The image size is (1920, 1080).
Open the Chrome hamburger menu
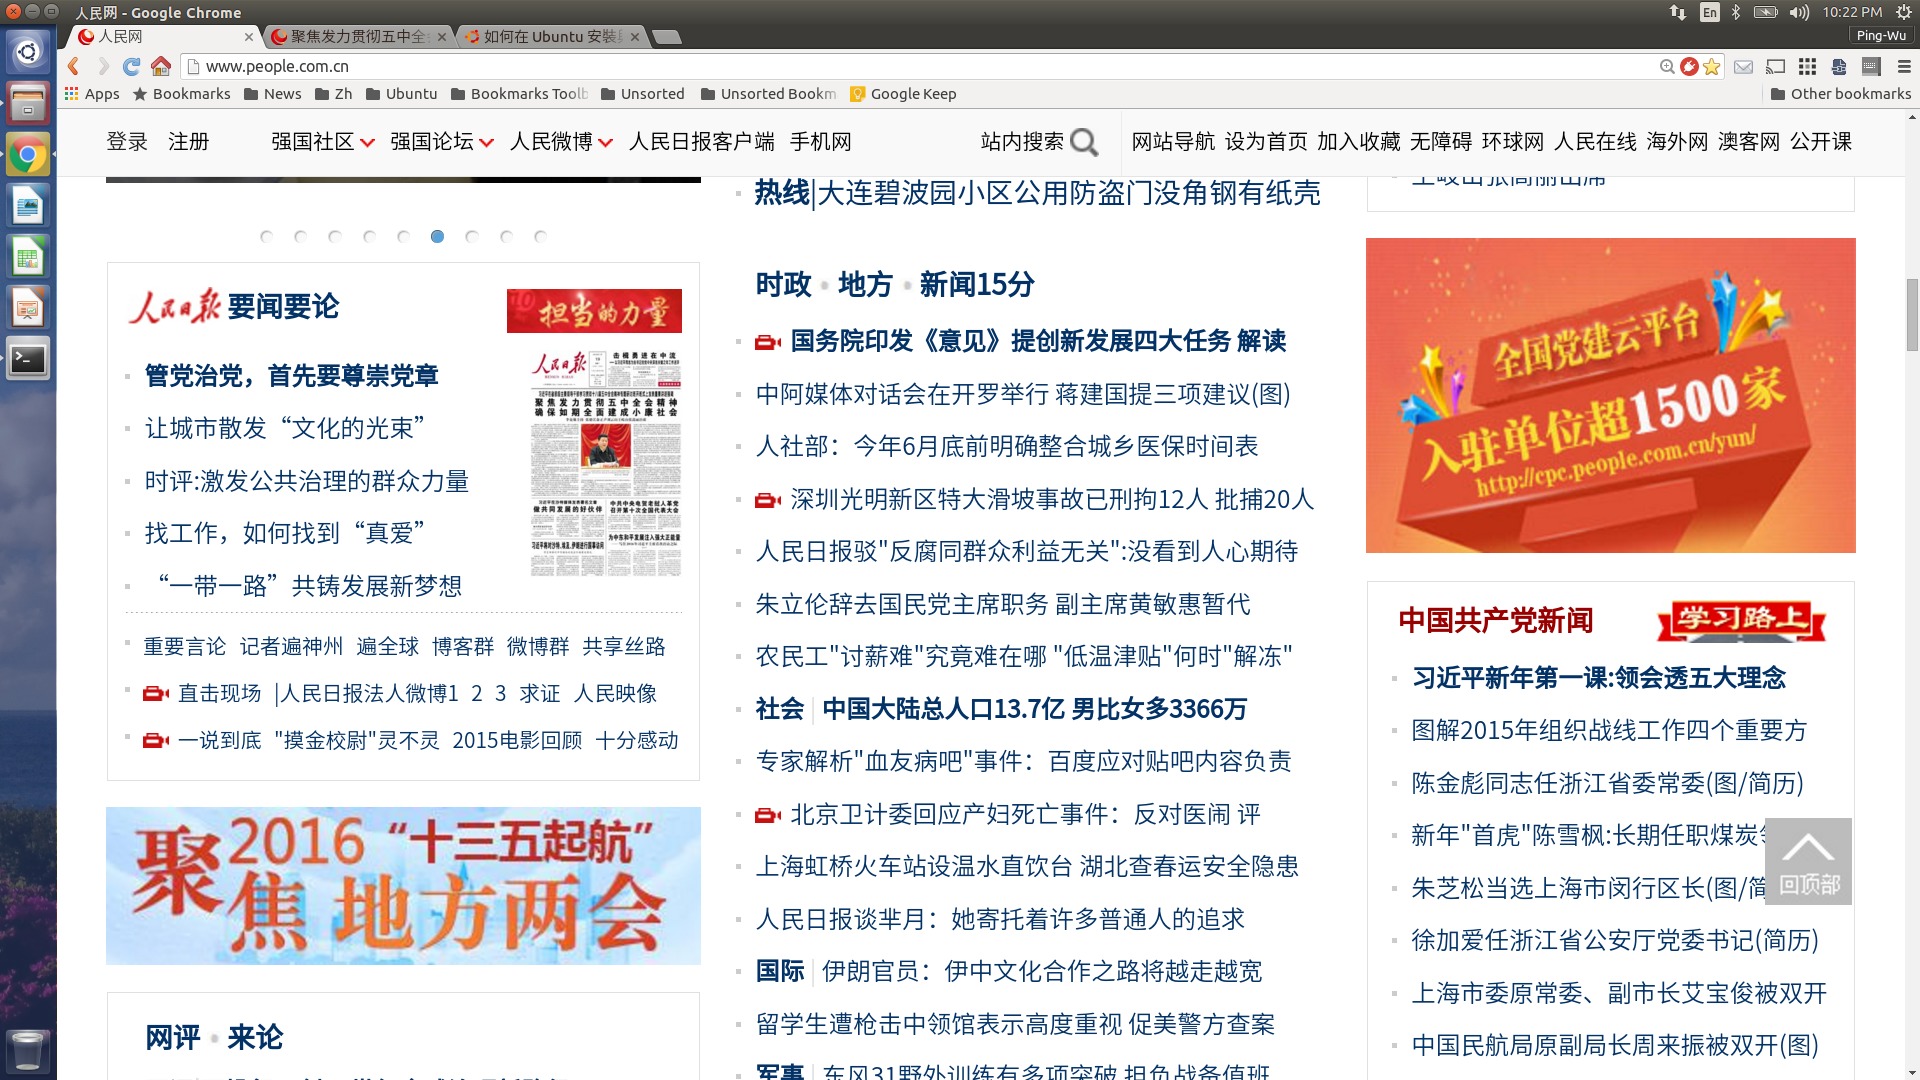pos(1903,67)
